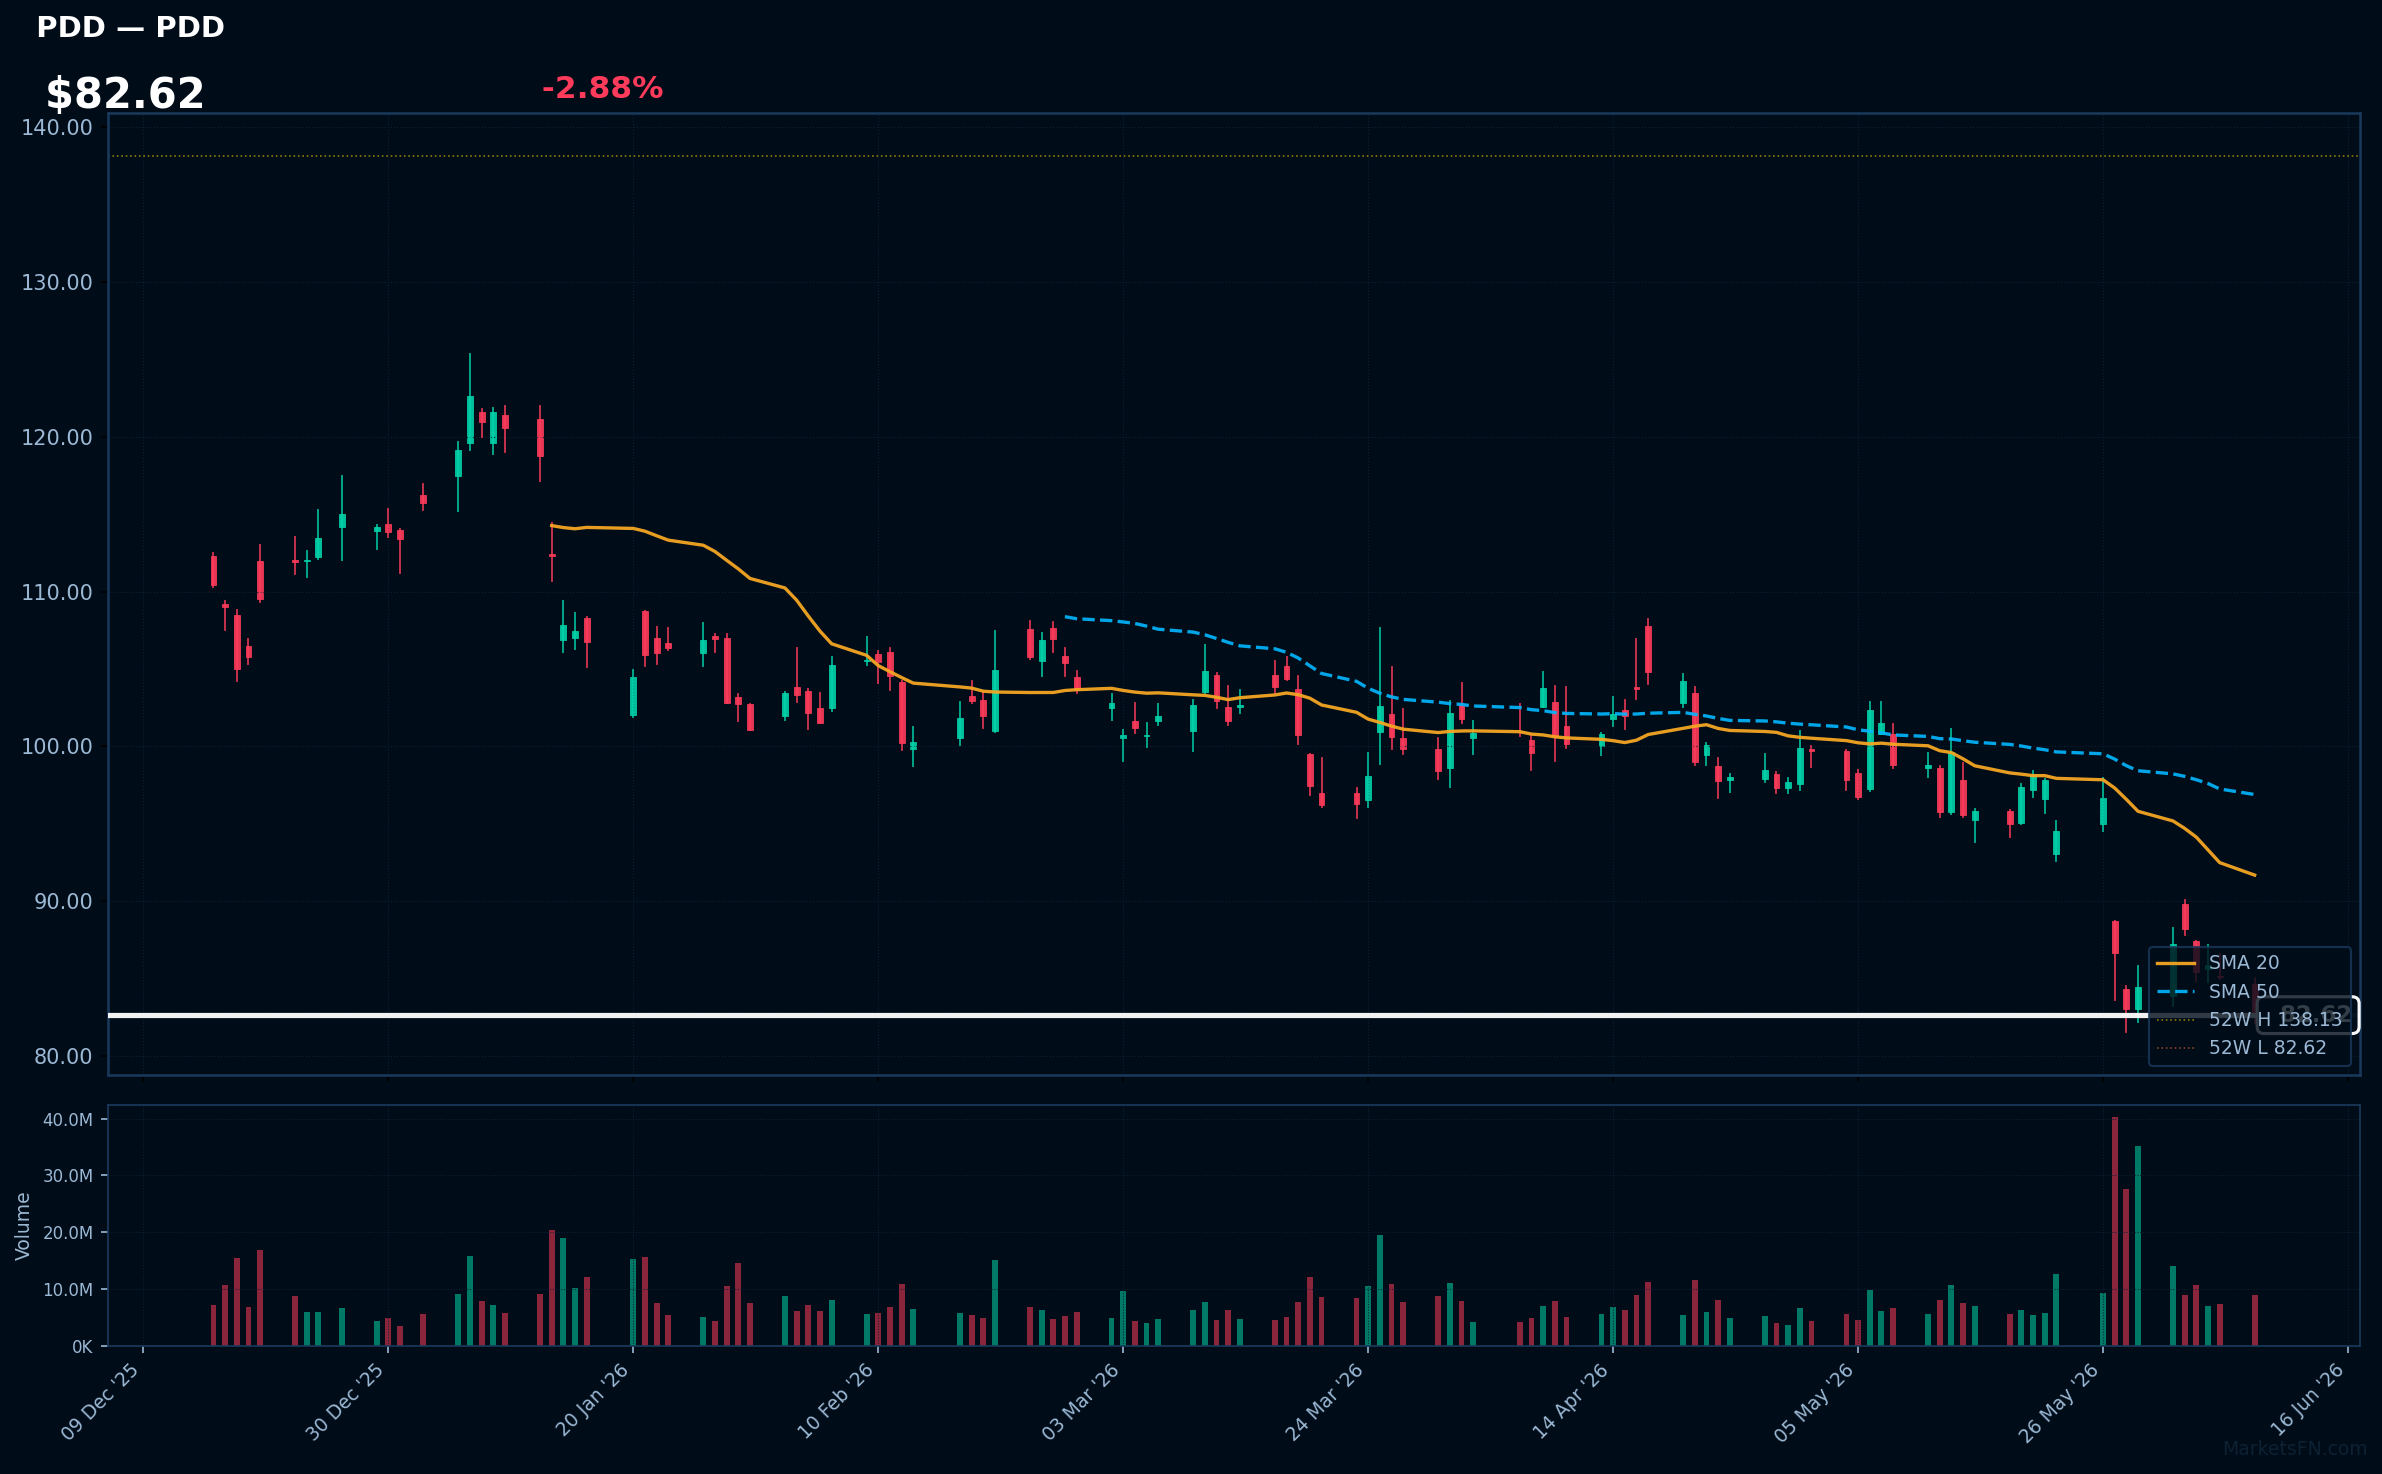Click the 30.0M volume axis label
Screen dimensions: 2382x1474
[68, 1176]
